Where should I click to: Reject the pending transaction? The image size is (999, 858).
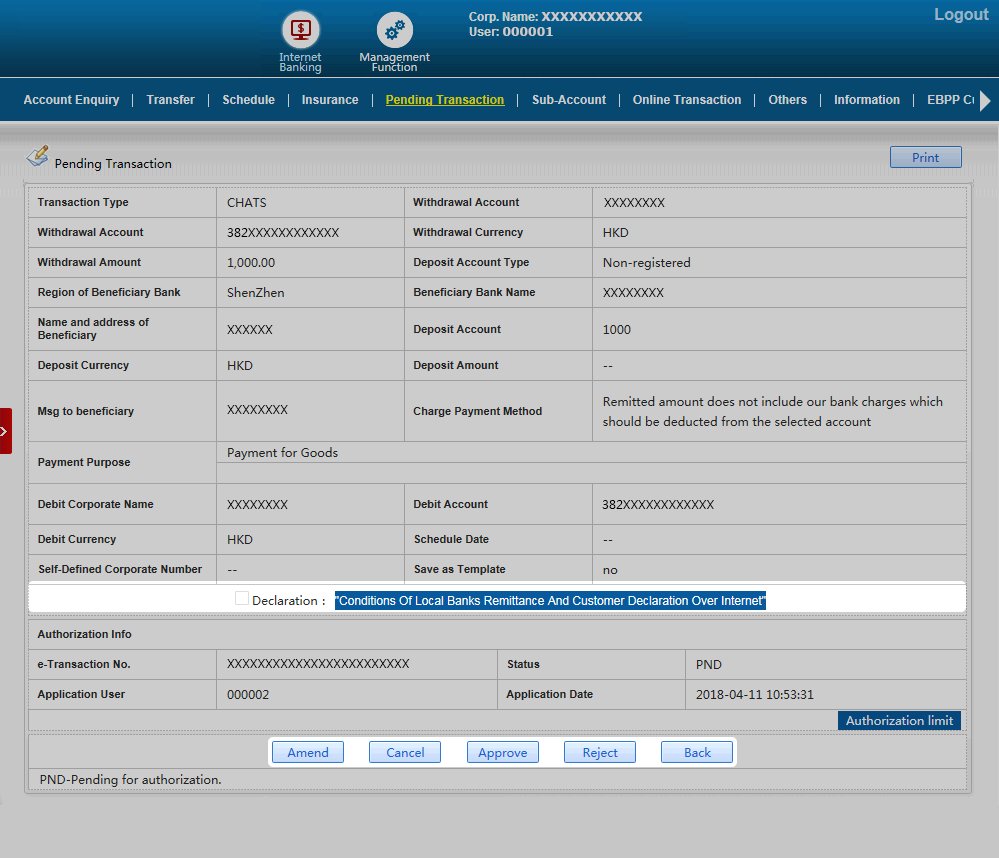pyautogui.click(x=600, y=753)
